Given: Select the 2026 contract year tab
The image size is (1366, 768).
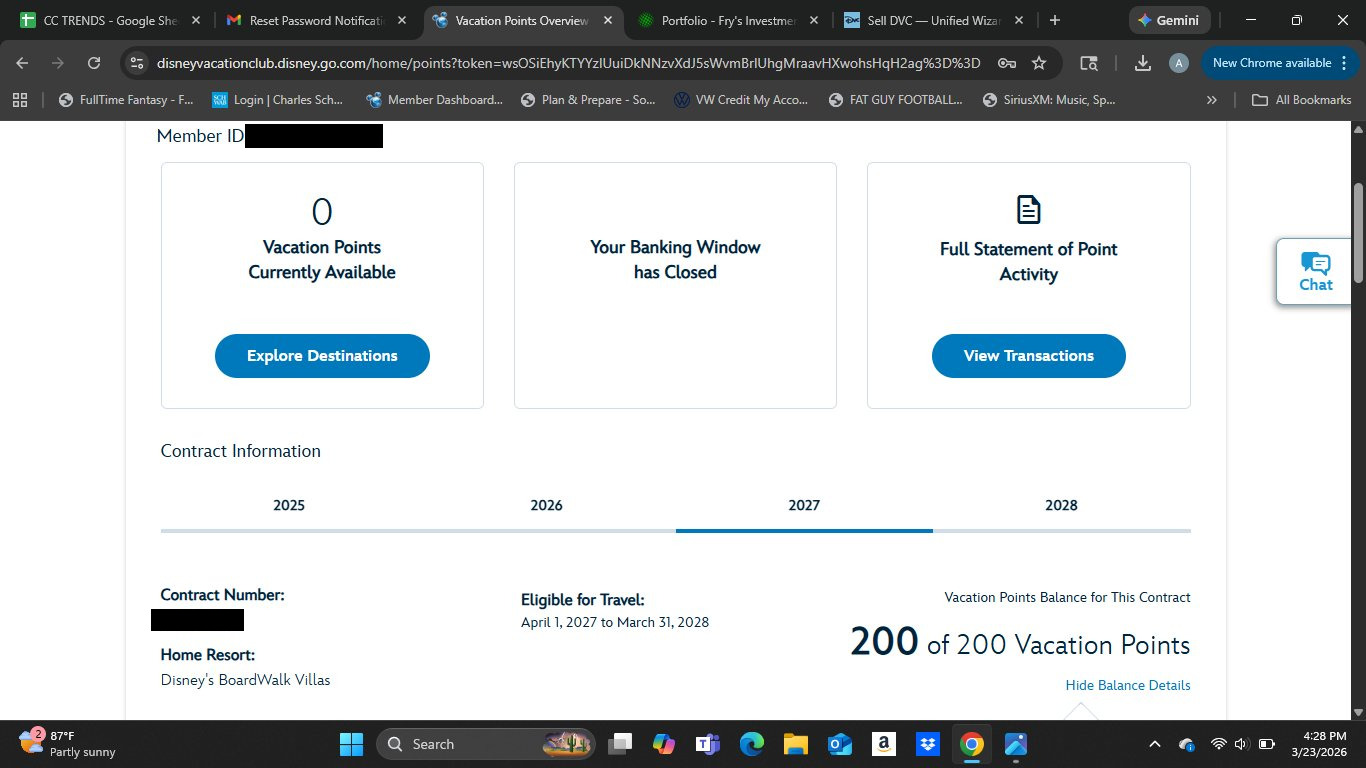Looking at the screenshot, I should [546, 506].
